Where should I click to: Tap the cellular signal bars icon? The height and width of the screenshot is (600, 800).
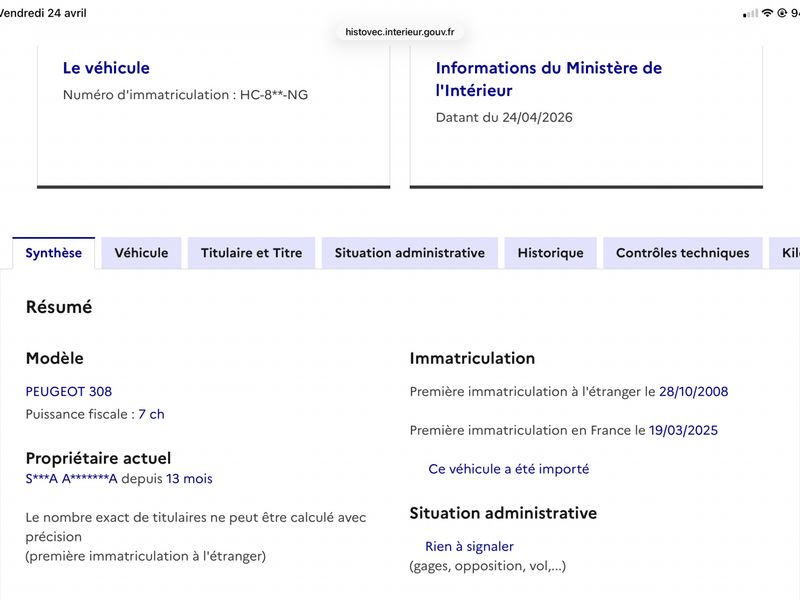[x=750, y=14]
